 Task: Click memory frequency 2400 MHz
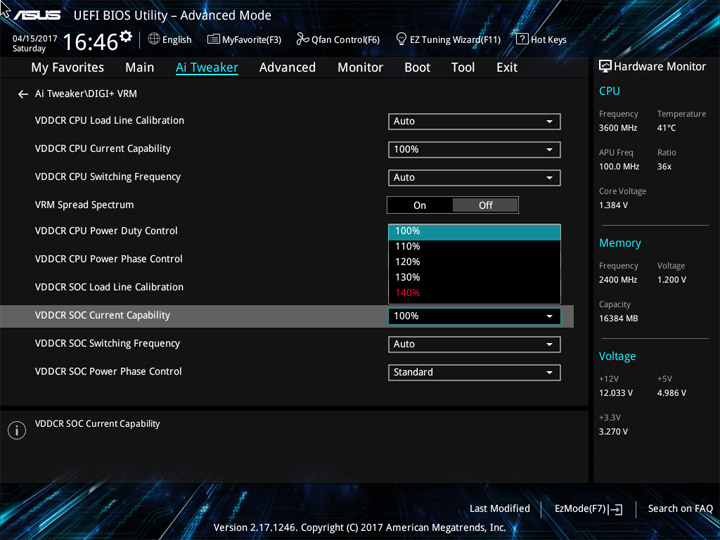coord(618,280)
